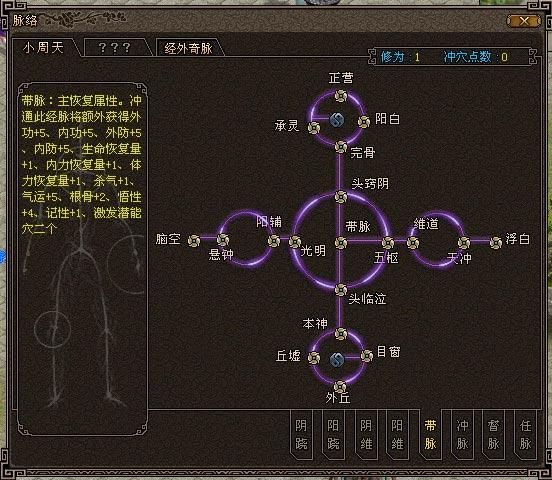
Task: Switch to the 任脉 meridian tab
Action: click(x=525, y=435)
